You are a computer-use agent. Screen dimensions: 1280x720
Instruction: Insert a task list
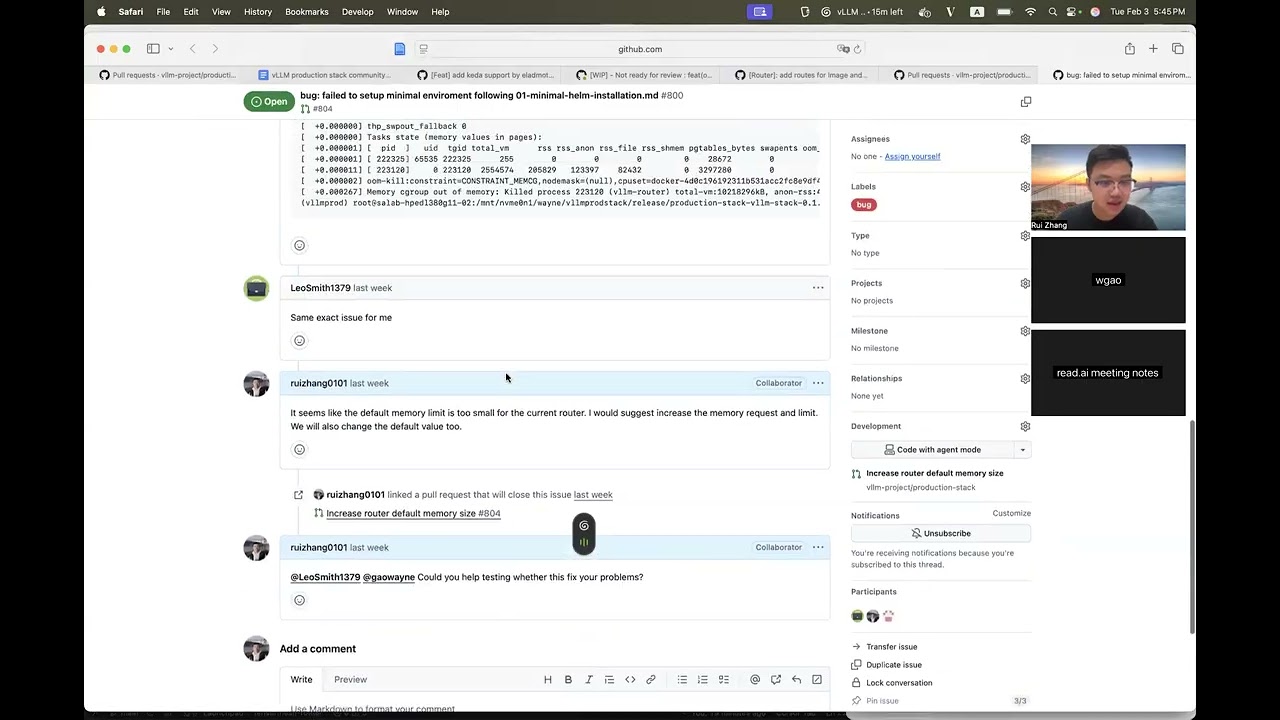[723, 680]
